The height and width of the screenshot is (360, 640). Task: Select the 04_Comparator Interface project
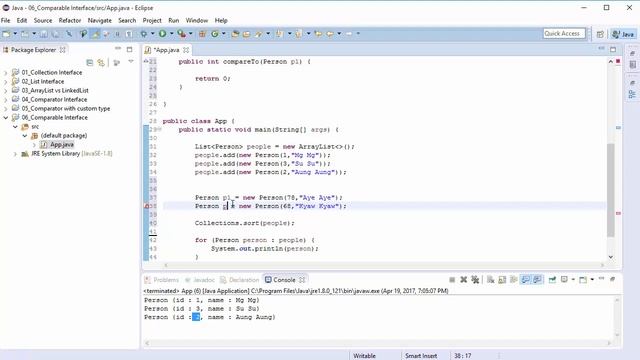[54, 100]
